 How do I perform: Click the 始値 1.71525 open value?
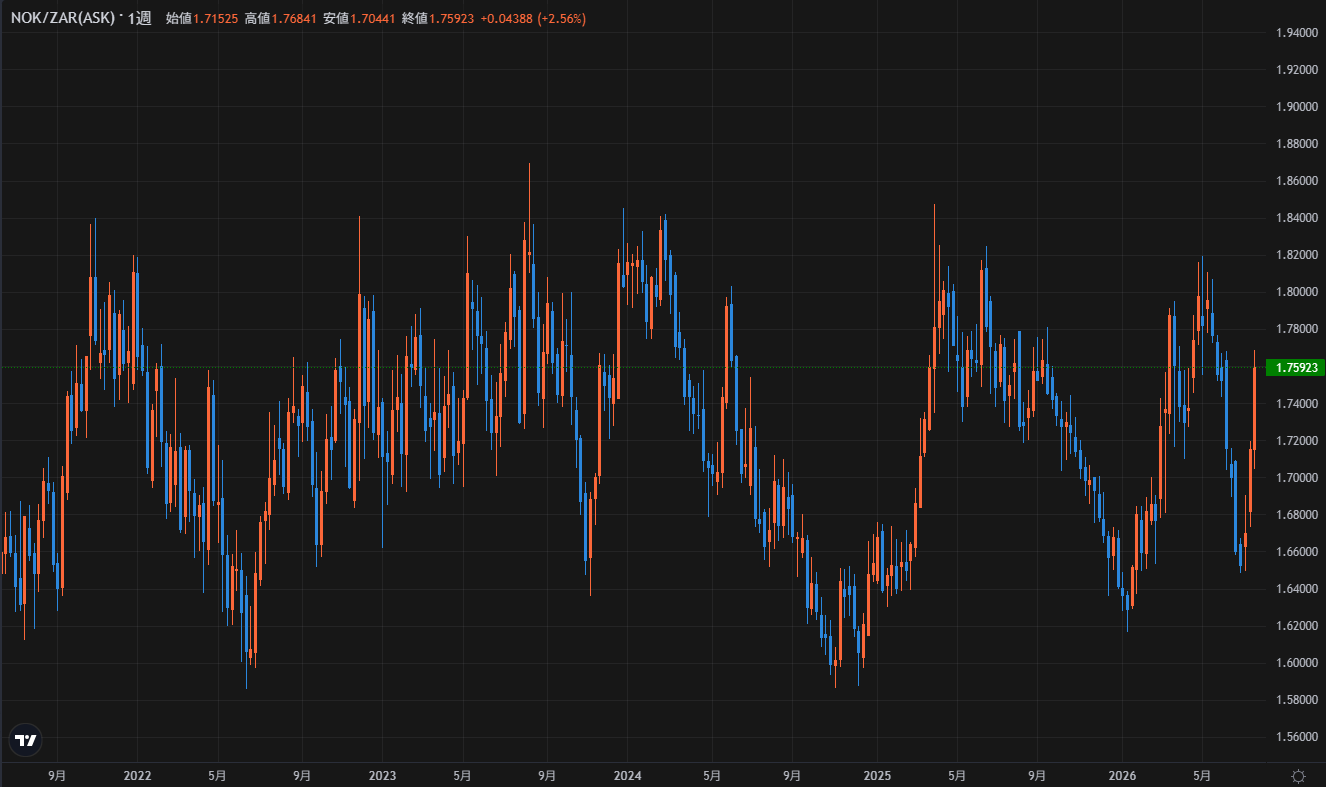[202, 19]
